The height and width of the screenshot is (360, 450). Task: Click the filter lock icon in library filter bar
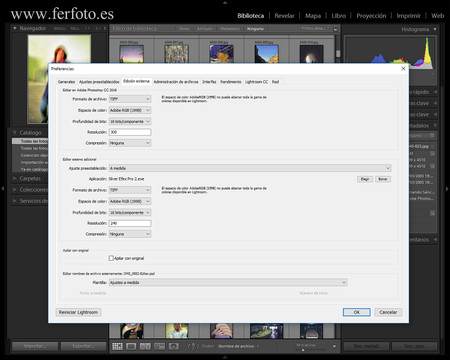click(x=335, y=29)
